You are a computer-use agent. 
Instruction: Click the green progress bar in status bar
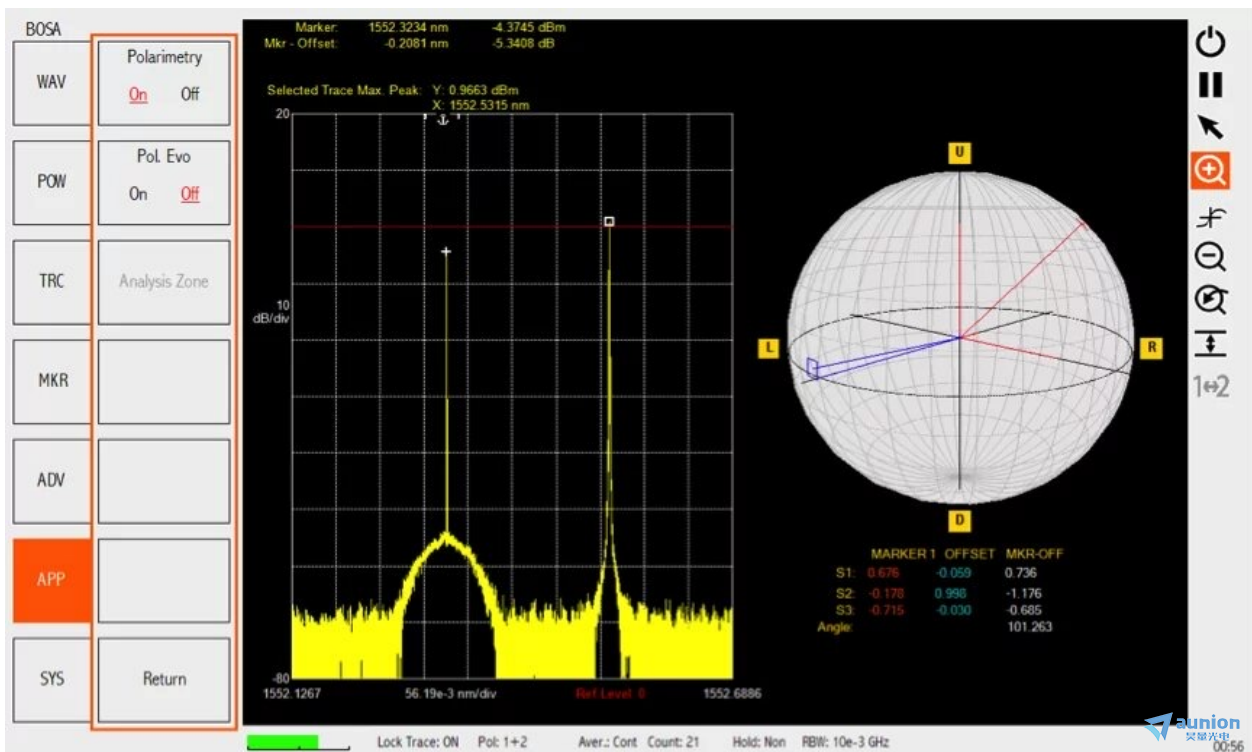pos(283,742)
